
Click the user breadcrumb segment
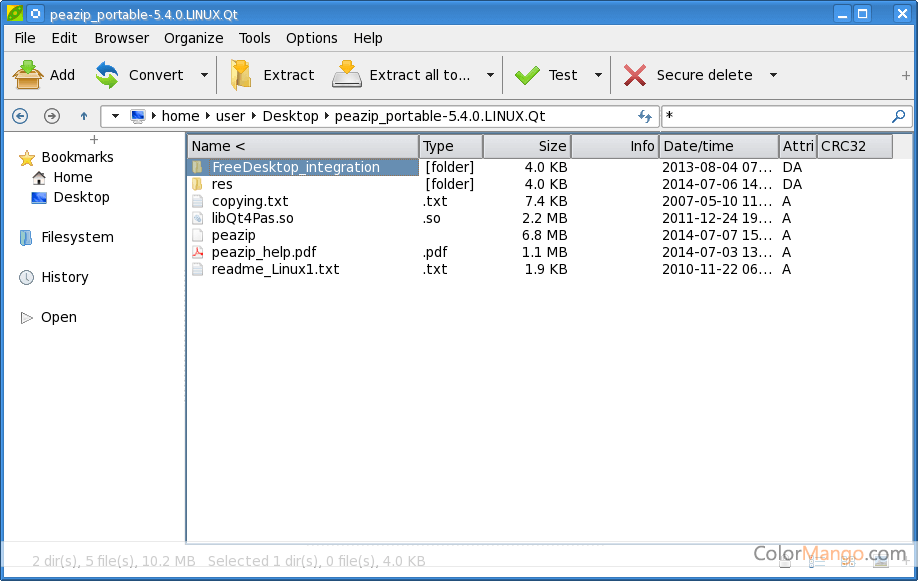point(230,116)
